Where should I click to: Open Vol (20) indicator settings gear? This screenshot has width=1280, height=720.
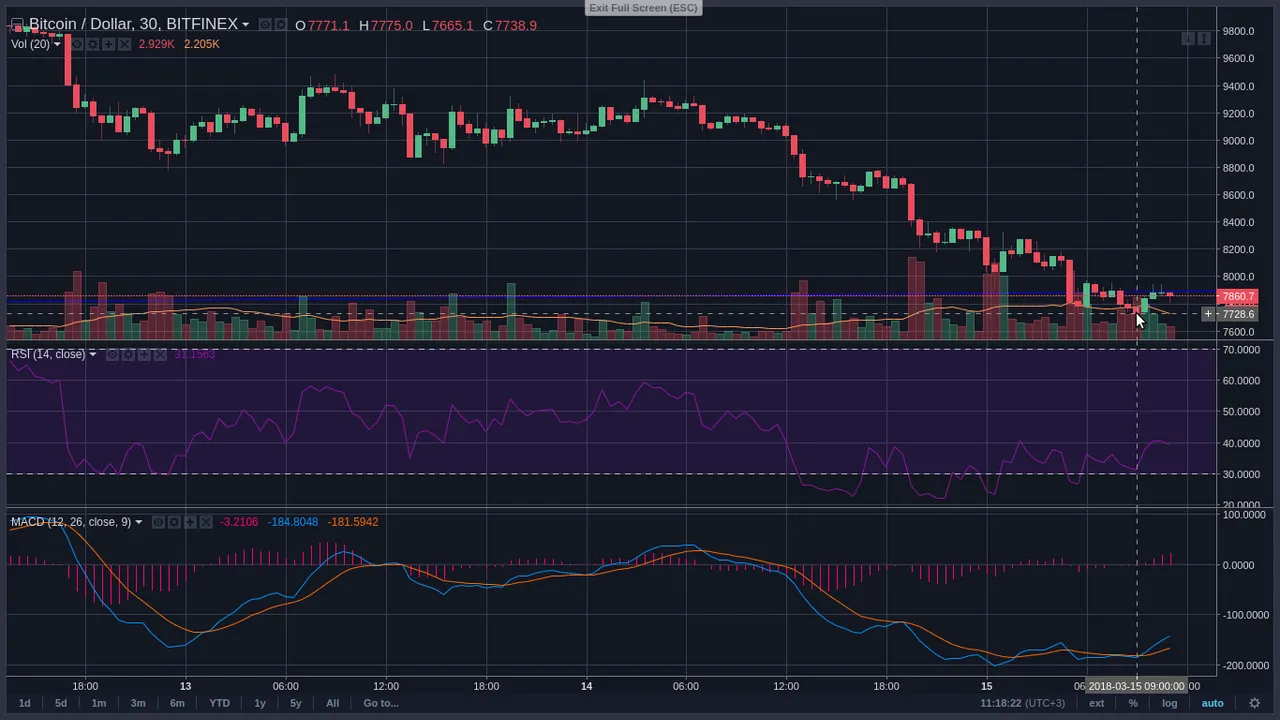point(93,44)
